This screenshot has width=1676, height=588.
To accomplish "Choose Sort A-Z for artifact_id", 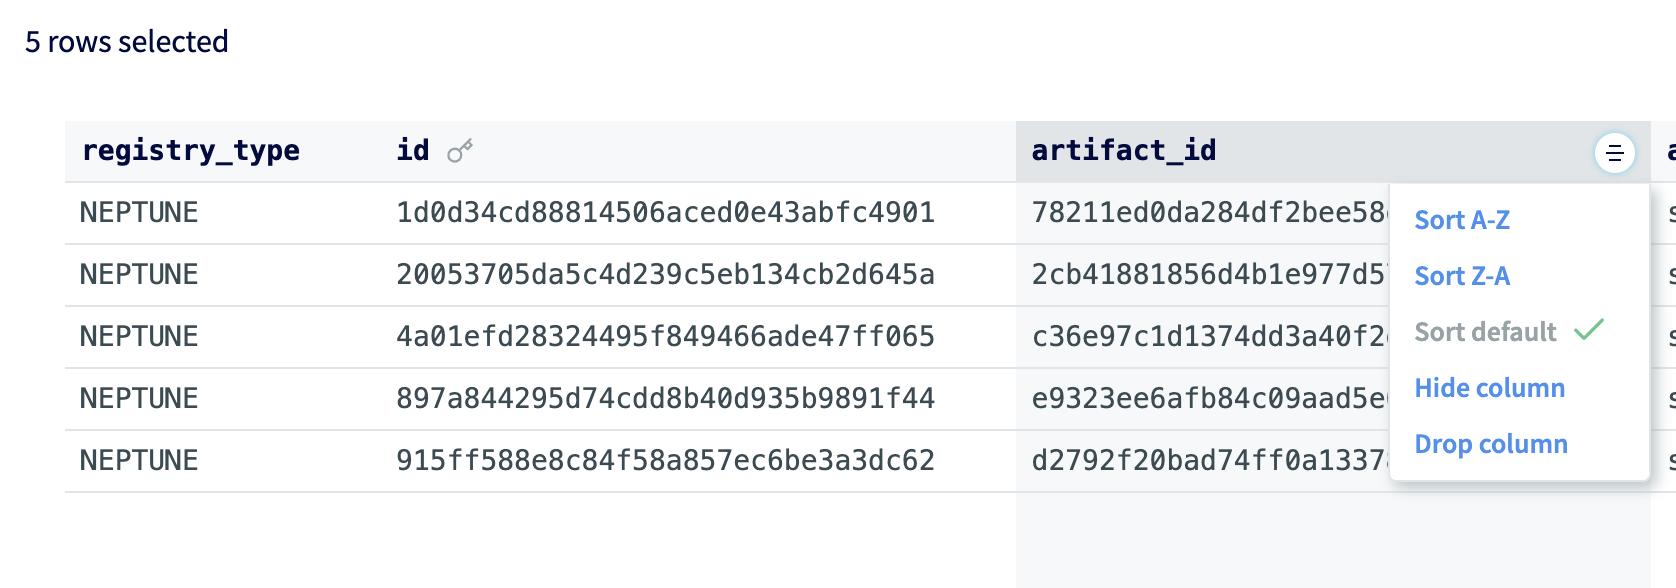I will (x=1462, y=220).
